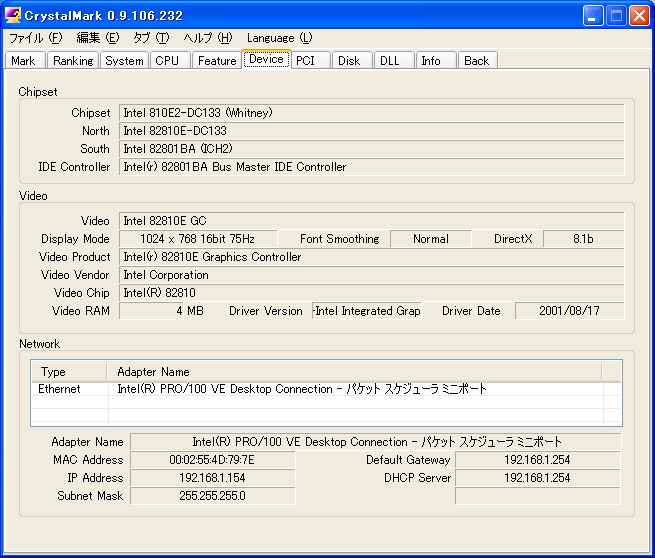Click Driver Version field Intel Integrated Grap
The height and width of the screenshot is (558, 655).
click(366, 311)
